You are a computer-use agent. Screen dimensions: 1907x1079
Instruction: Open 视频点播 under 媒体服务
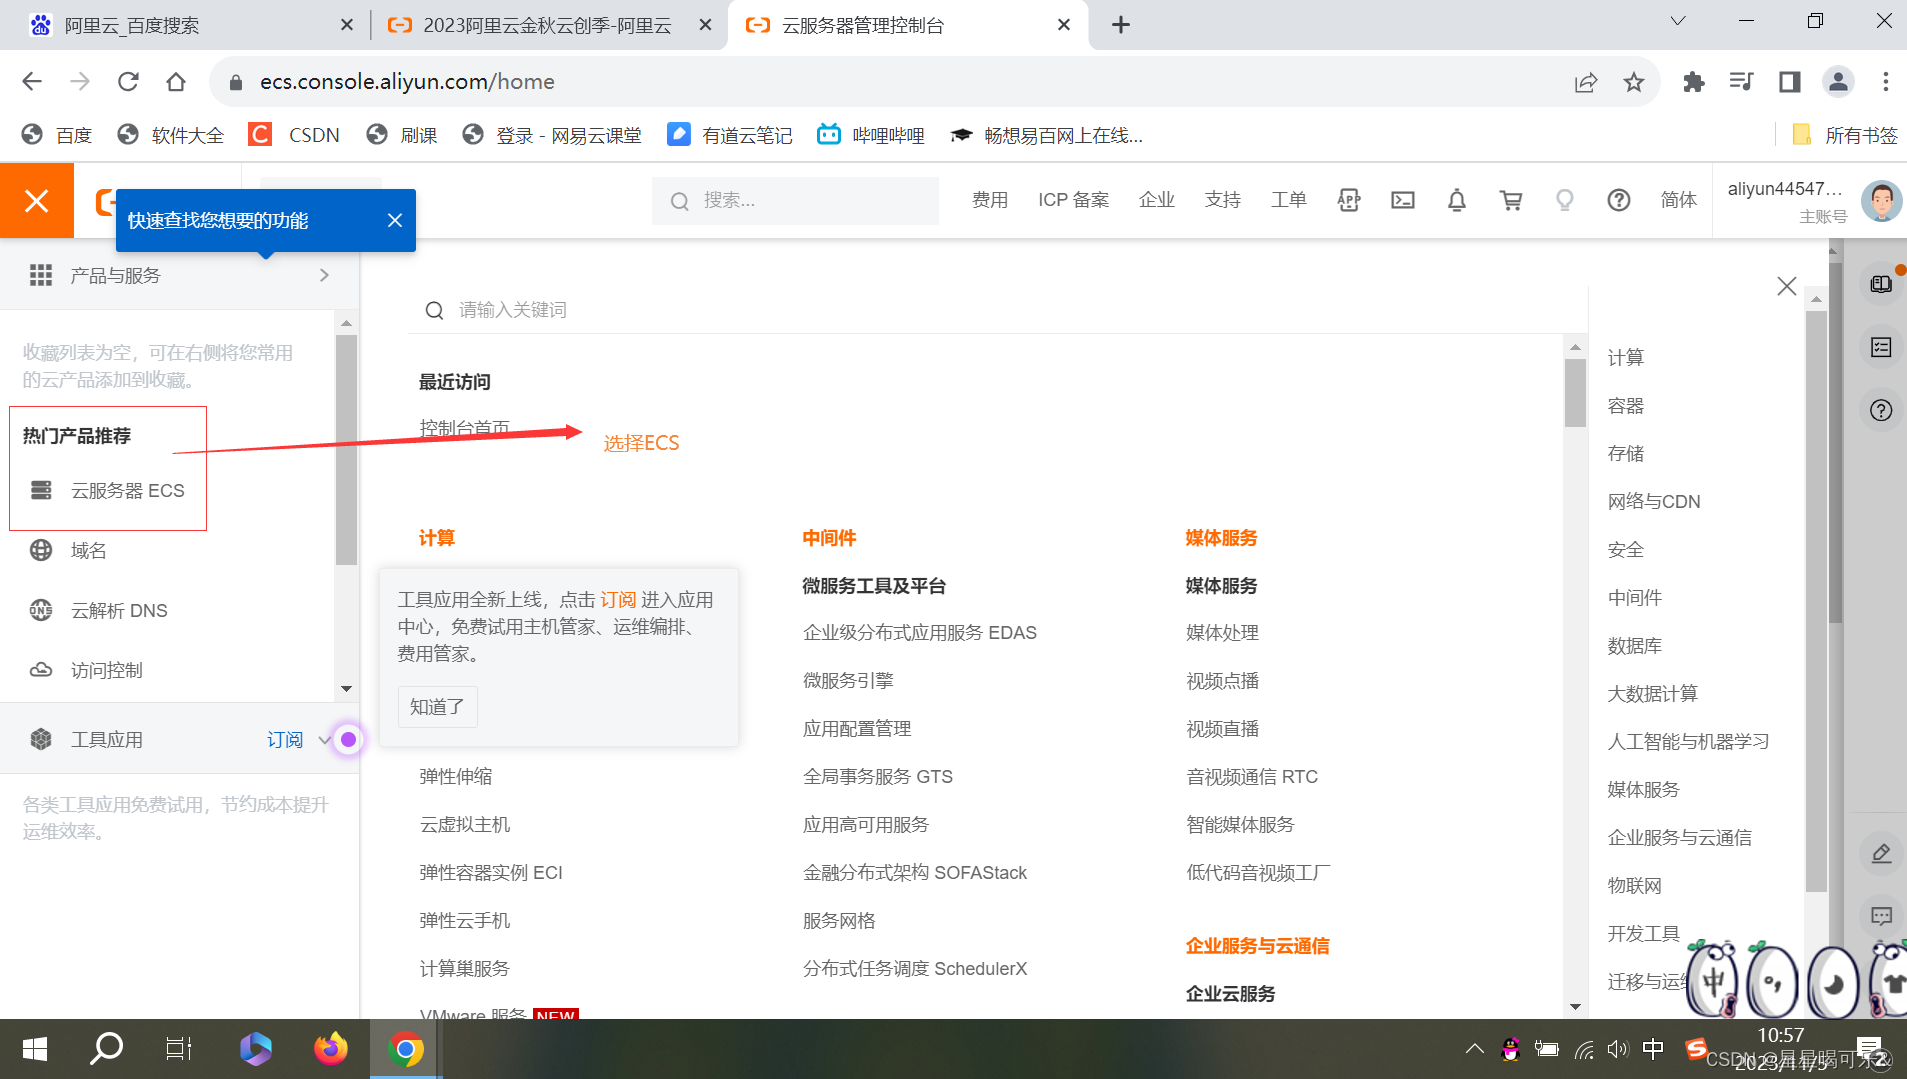click(1222, 681)
